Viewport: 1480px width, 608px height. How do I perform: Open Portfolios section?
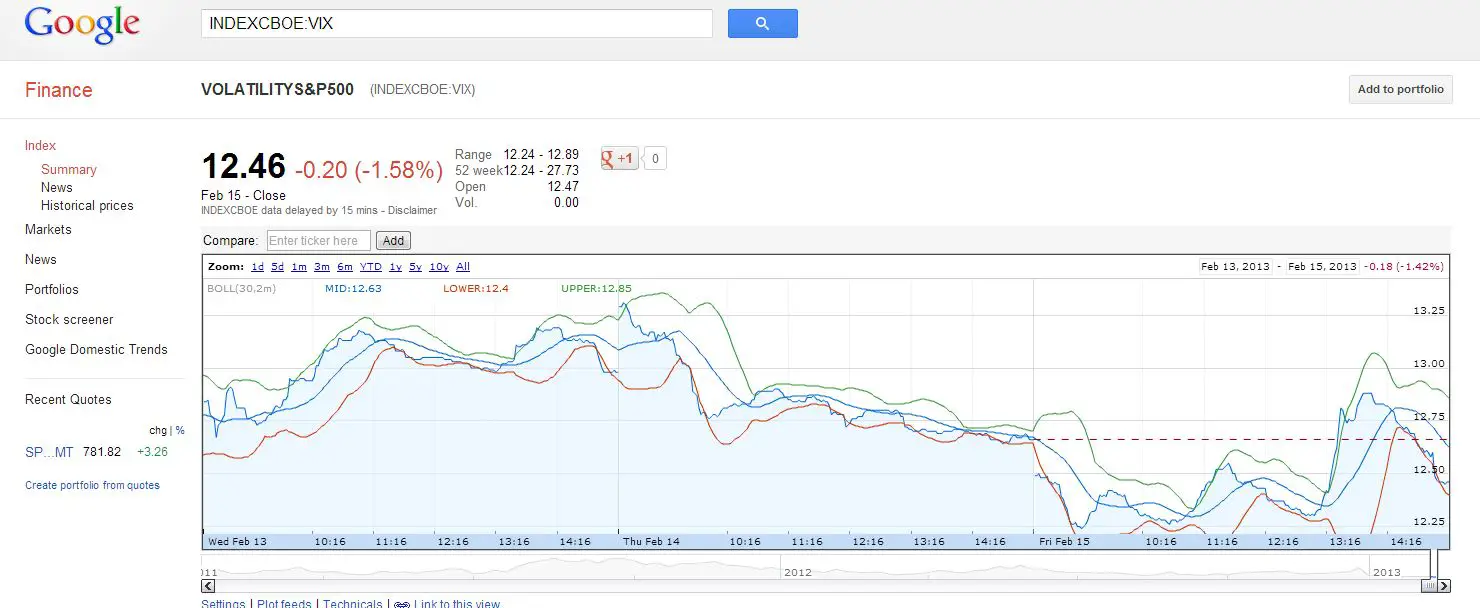point(52,289)
